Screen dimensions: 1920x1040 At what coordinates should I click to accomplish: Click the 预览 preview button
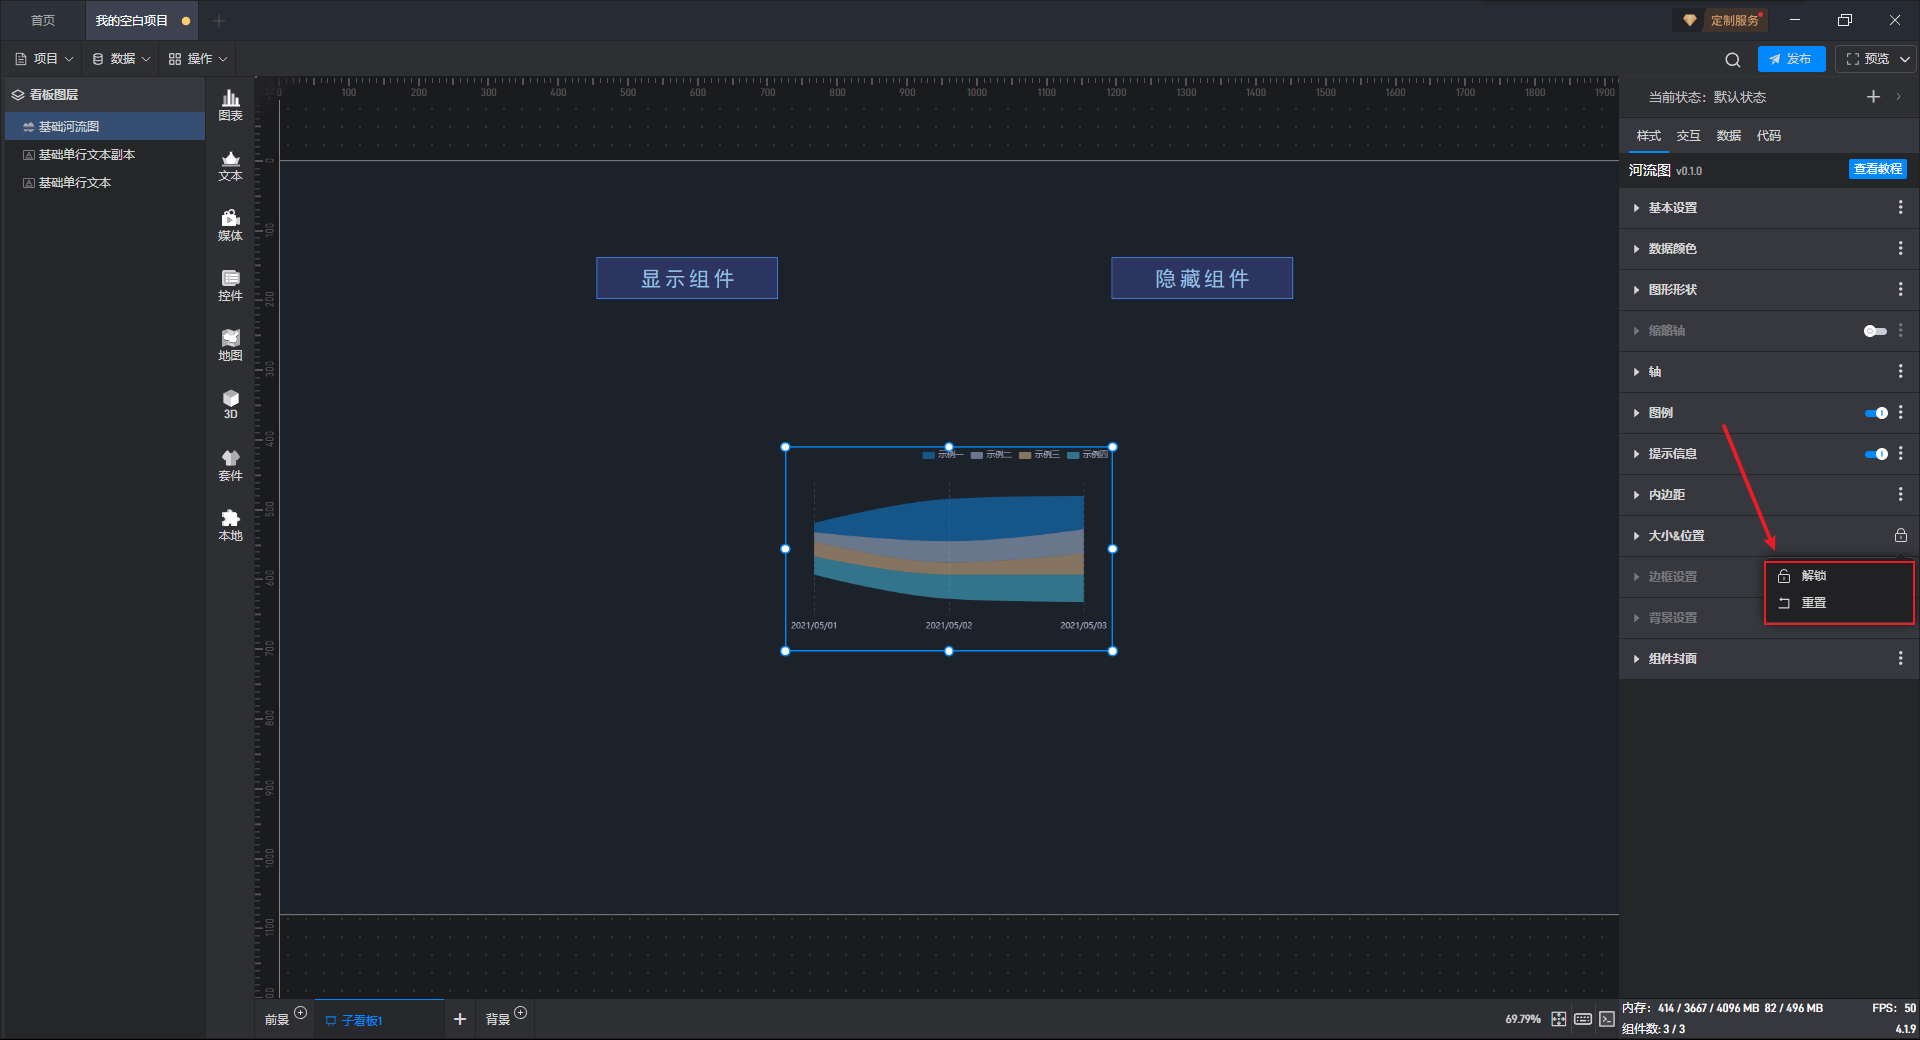[x=1868, y=59]
